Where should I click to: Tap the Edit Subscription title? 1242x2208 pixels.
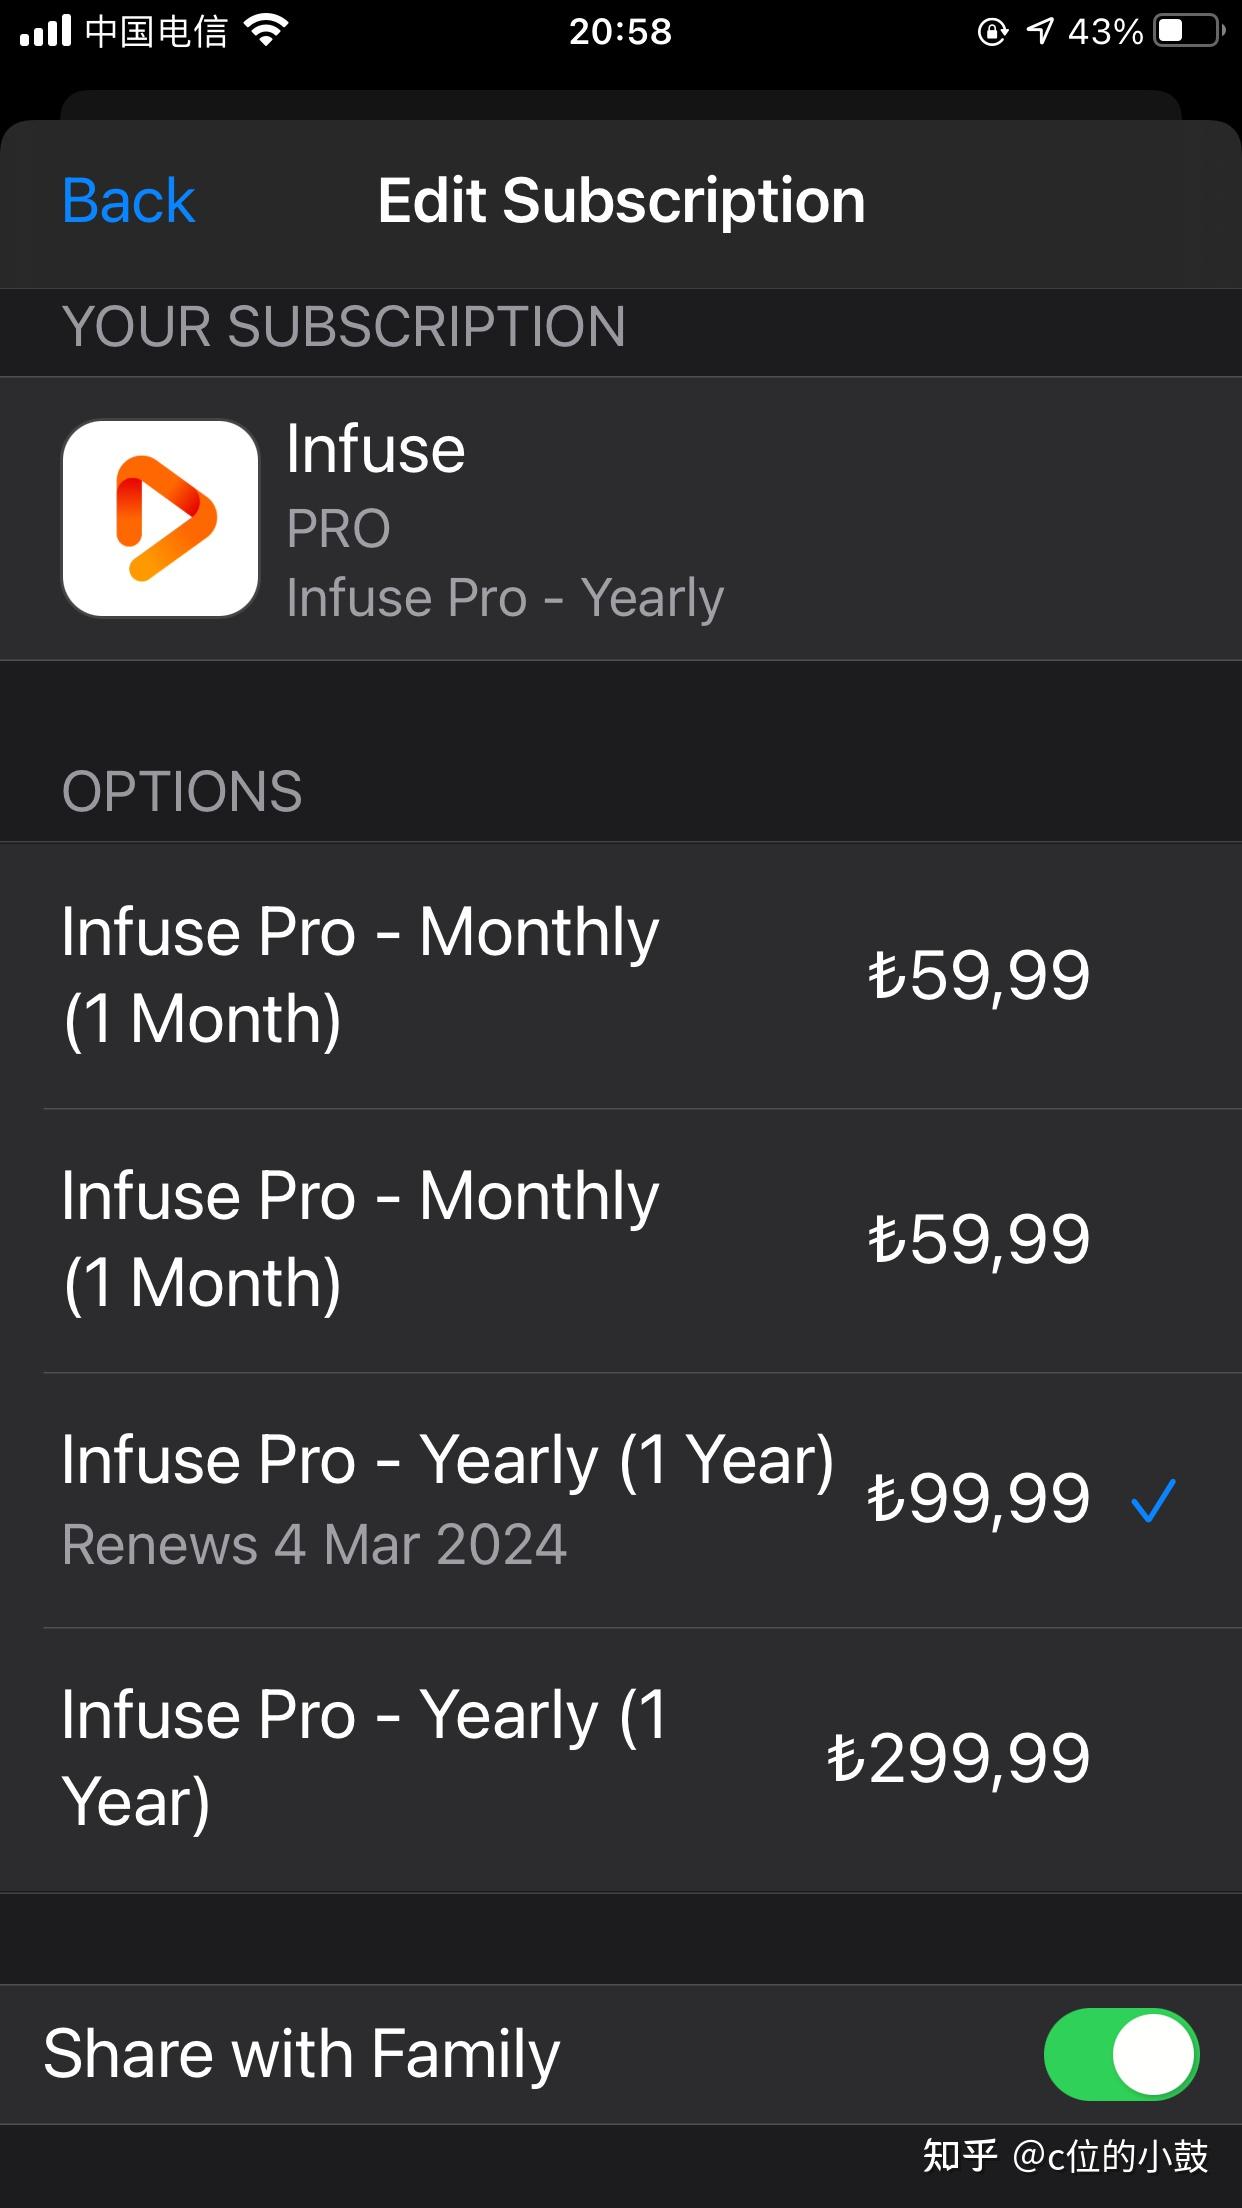621,201
